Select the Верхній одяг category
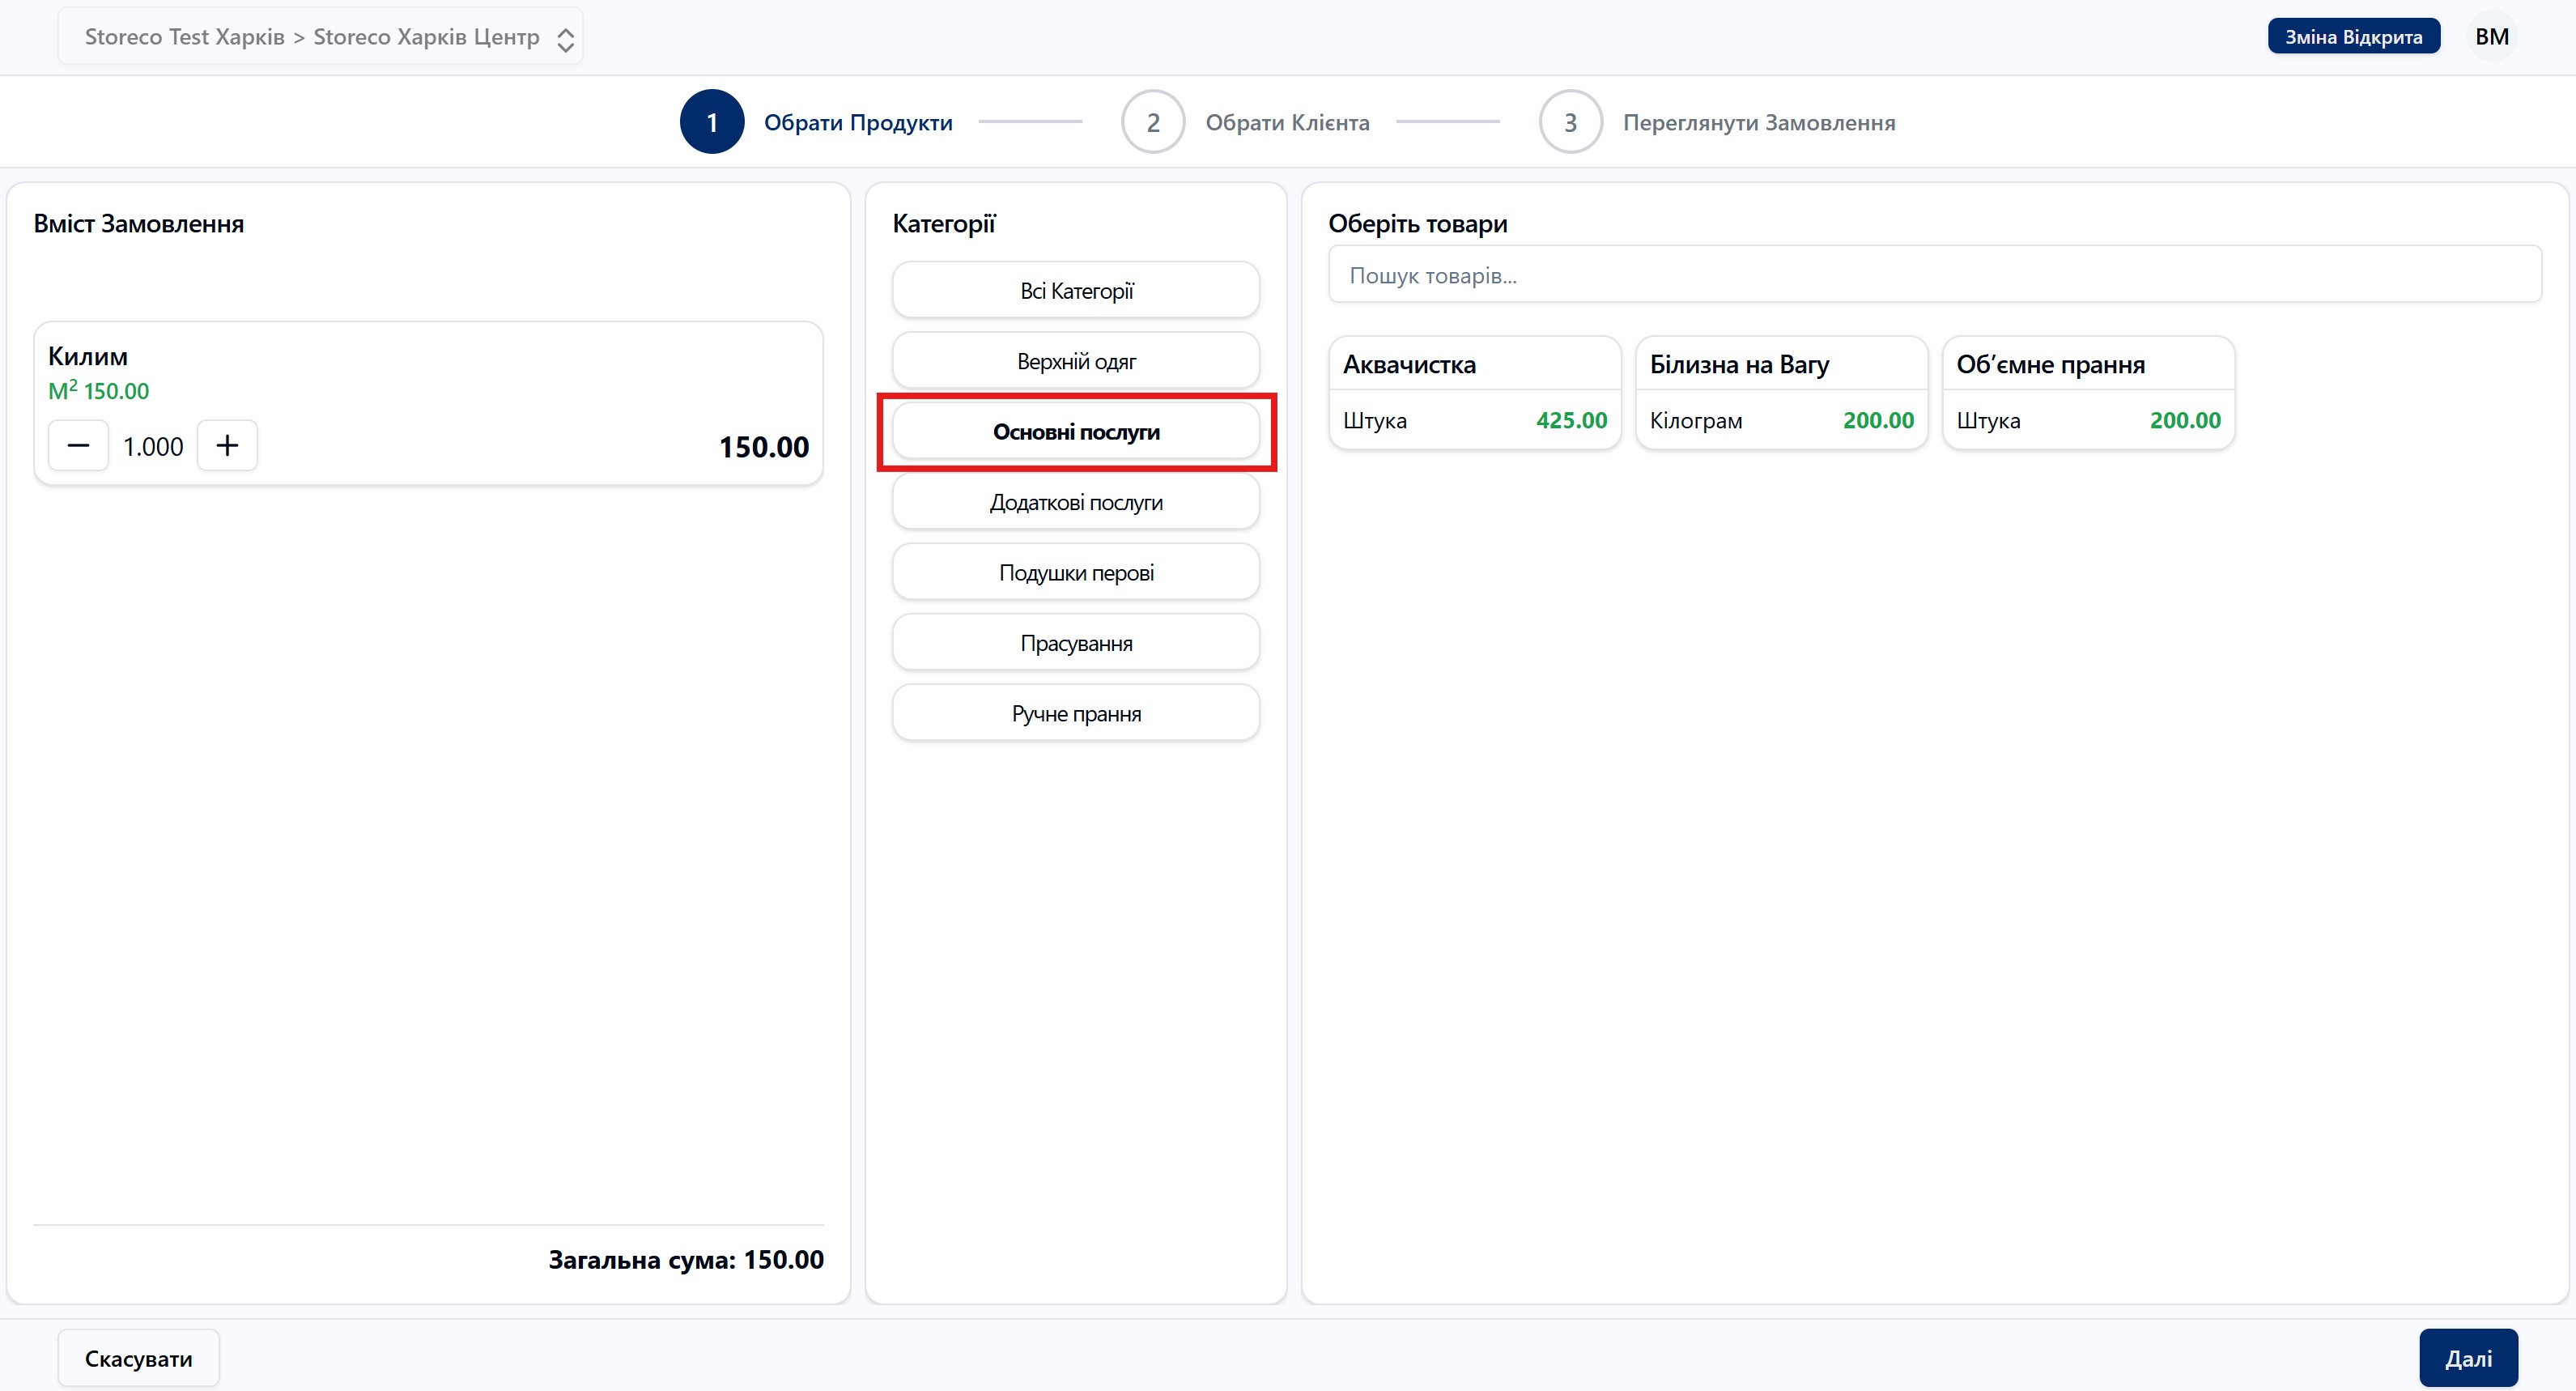The width and height of the screenshot is (2576, 1391). tap(1075, 361)
